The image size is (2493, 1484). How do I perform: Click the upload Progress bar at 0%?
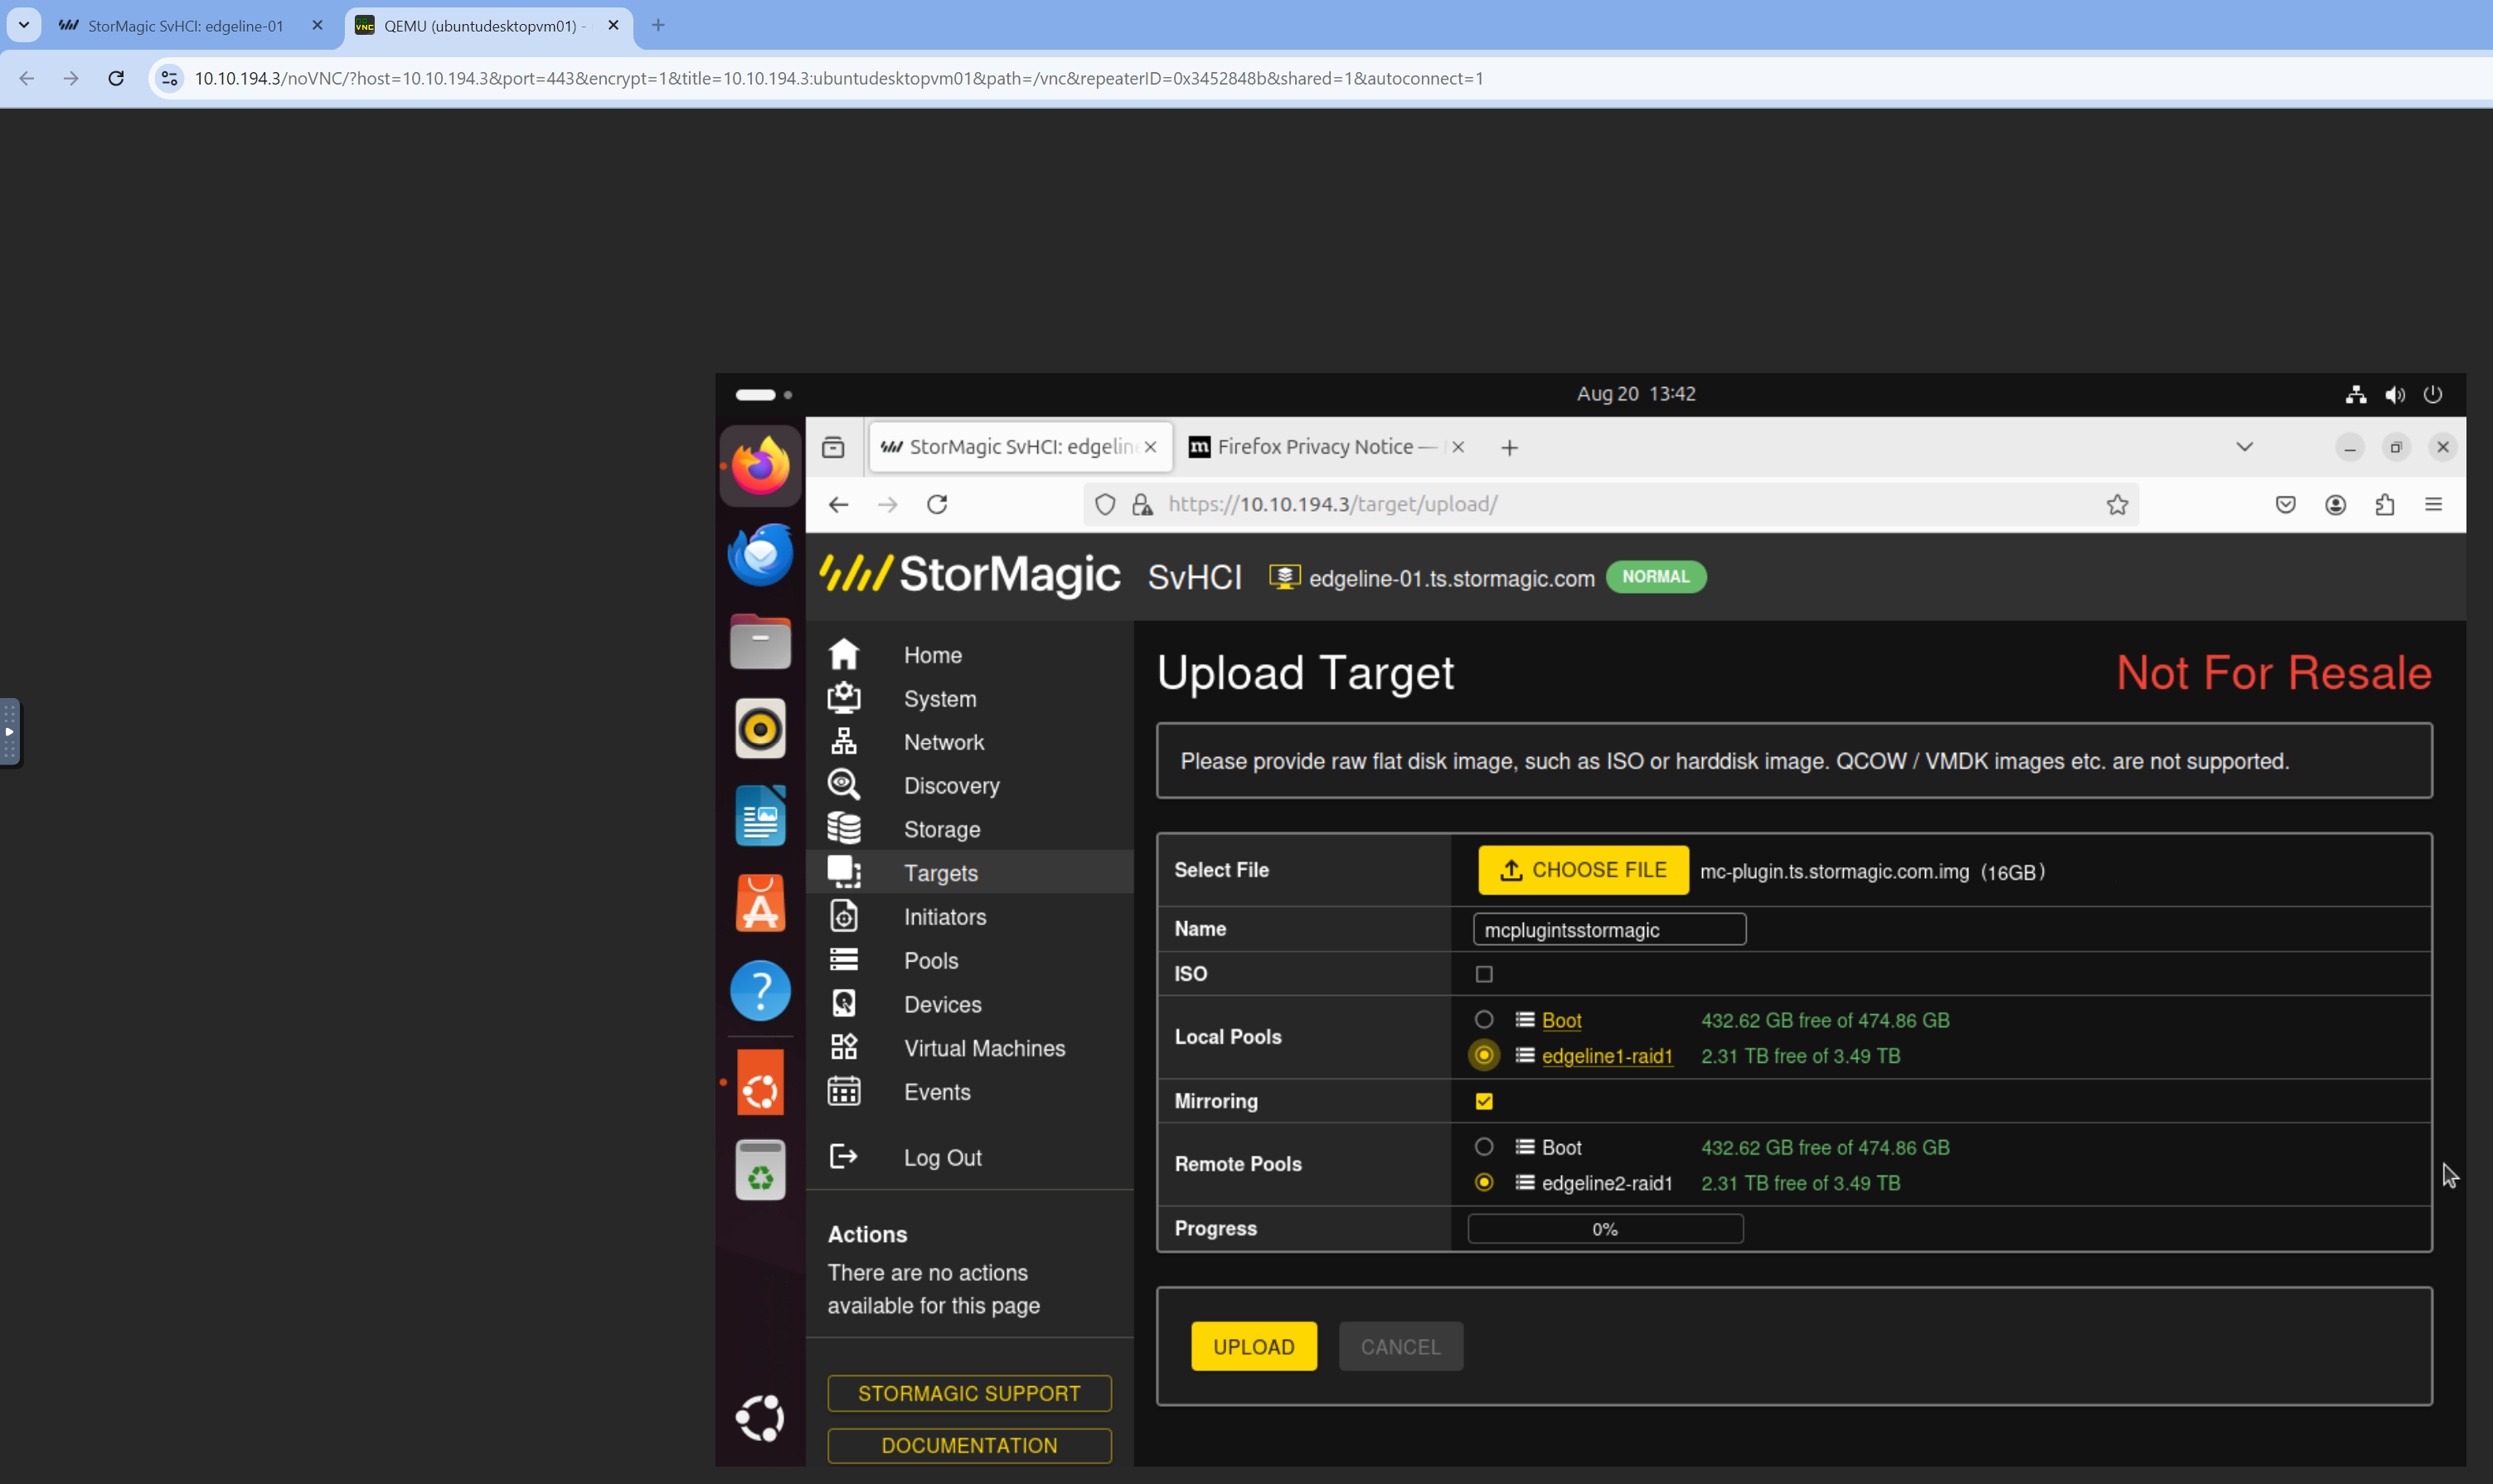click(1605, 1228)
